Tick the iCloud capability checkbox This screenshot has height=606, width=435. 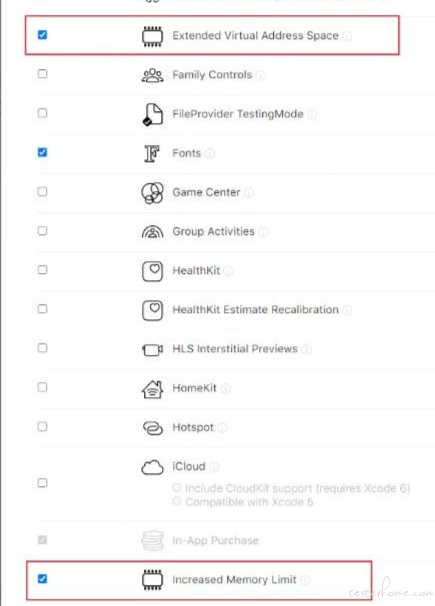[42, 482]
